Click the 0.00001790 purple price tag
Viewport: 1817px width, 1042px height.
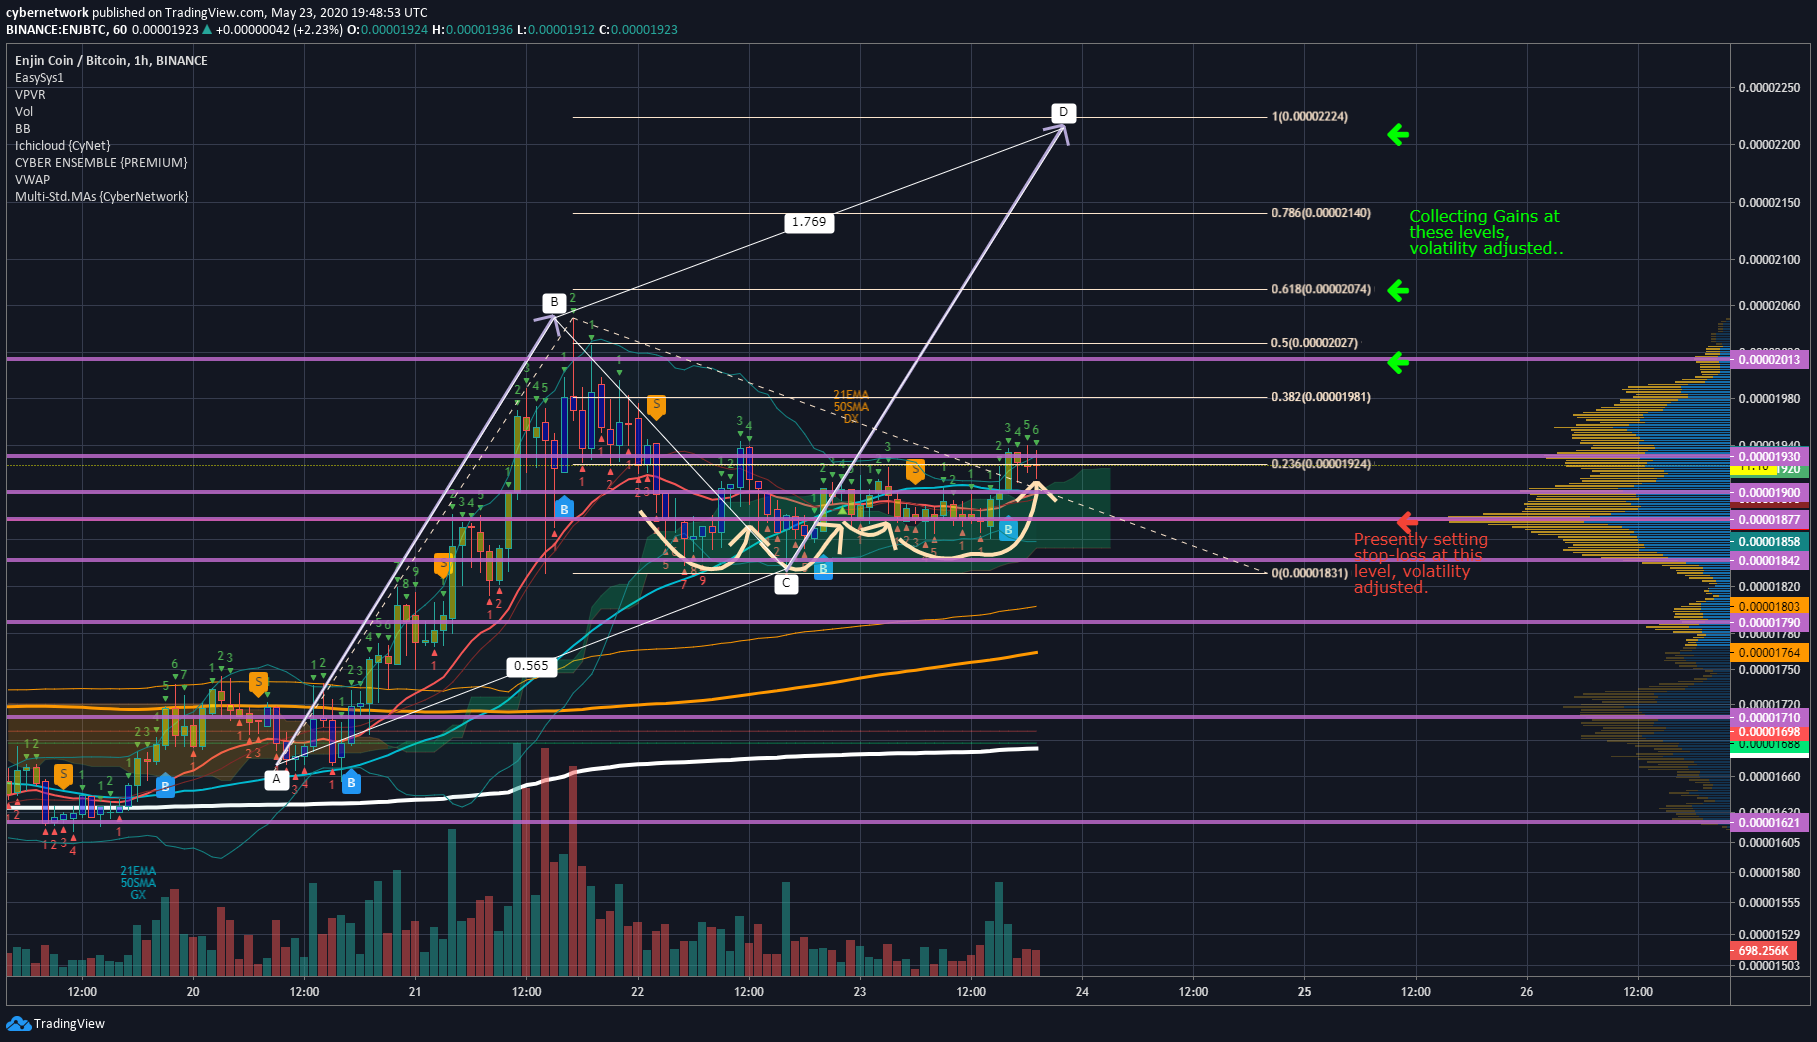coord(1769,623)
